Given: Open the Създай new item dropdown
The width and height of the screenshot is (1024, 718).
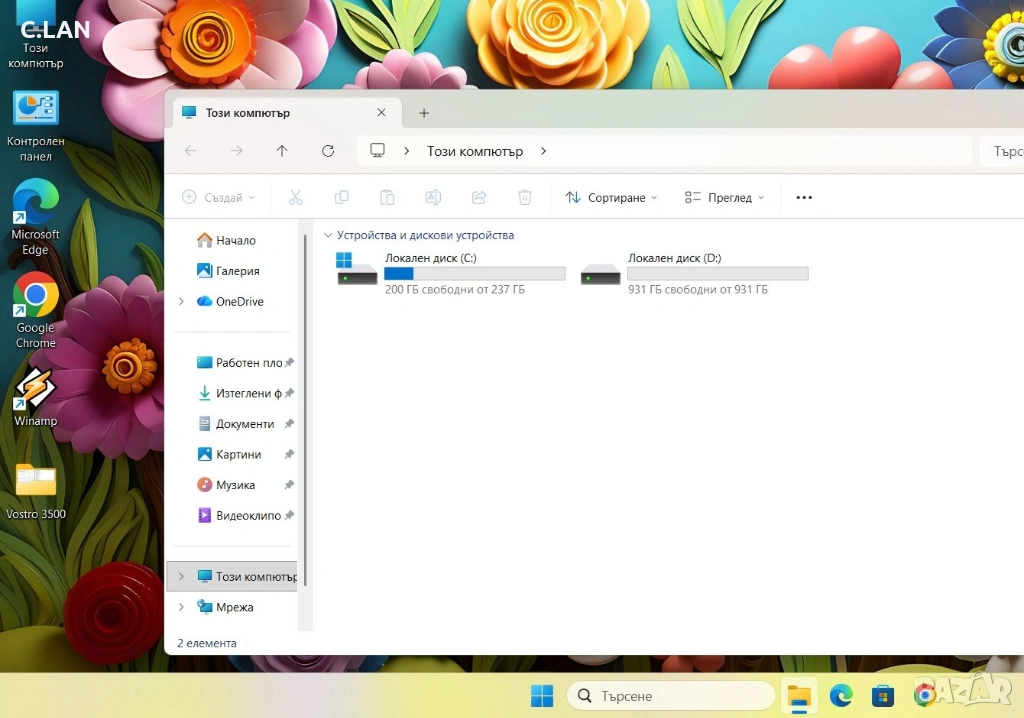Looking at the screenshot, I should [x=218, y=198].
